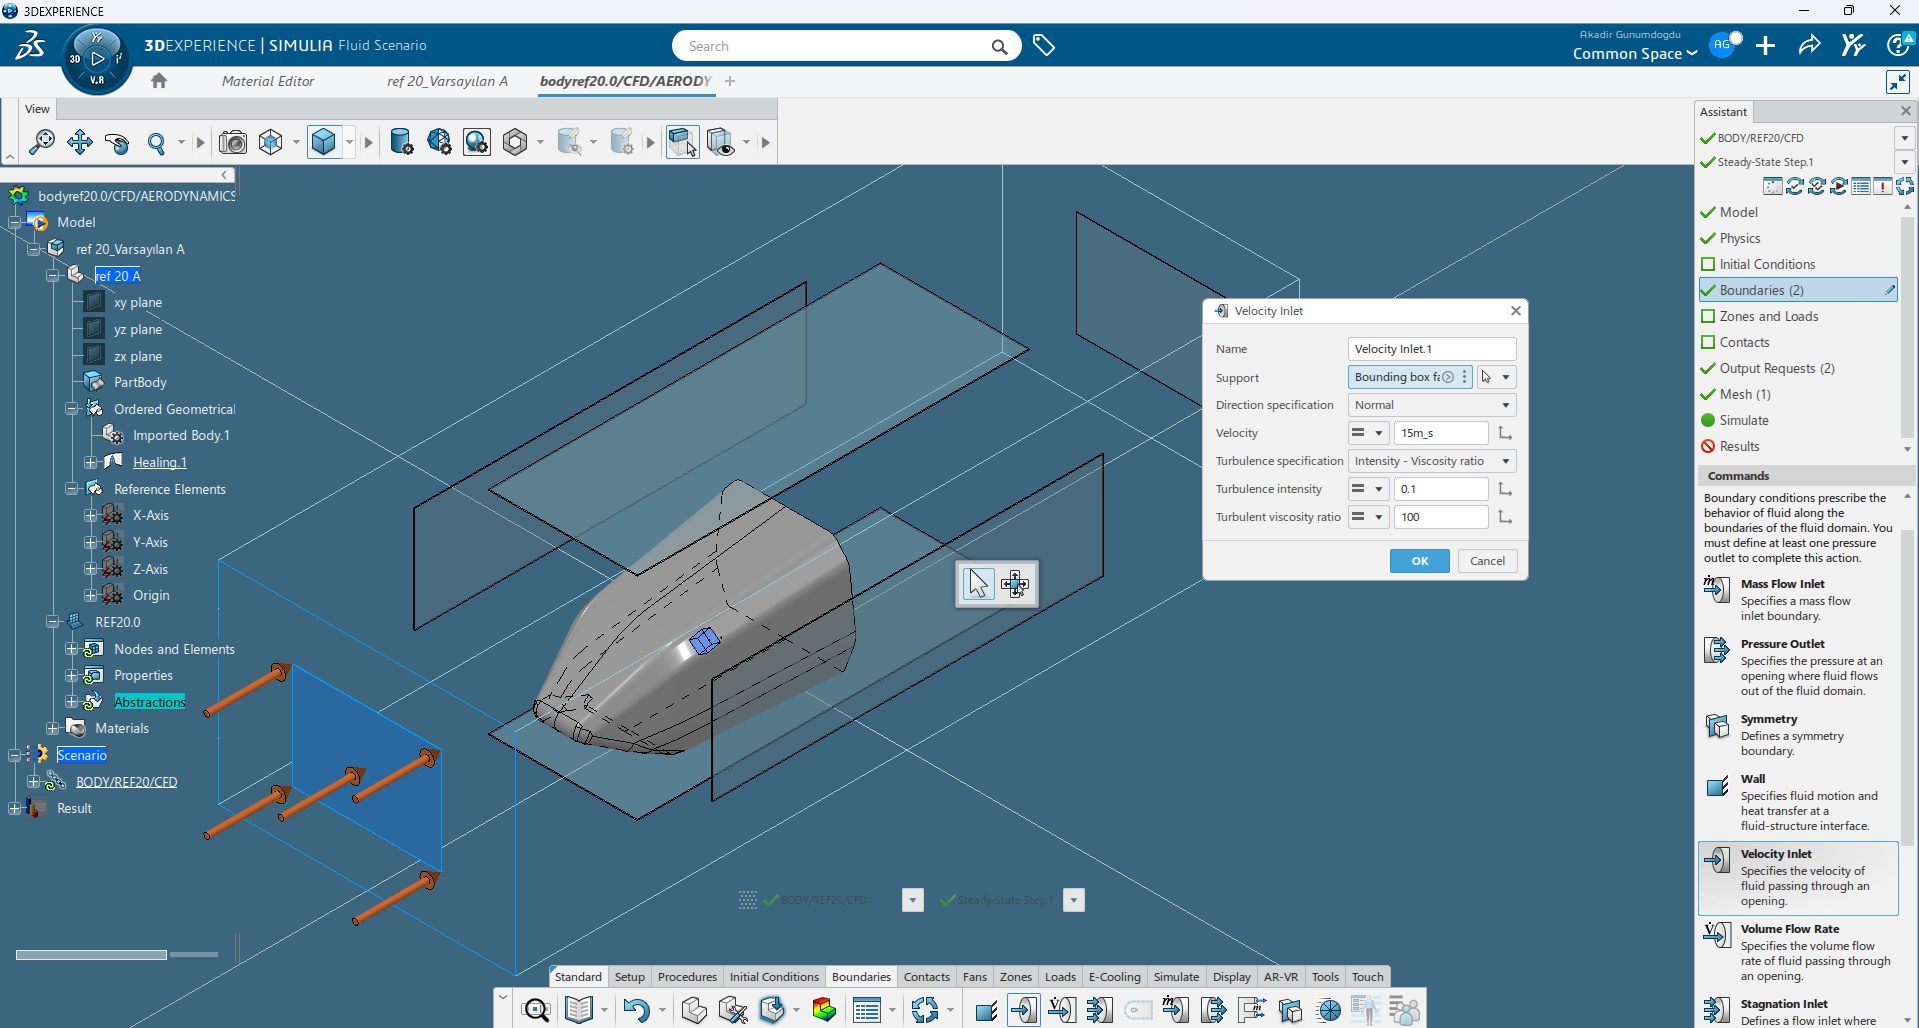Click the Pressure Outlet toolbar icon
The width and height of the screenshot is (1919, 1028).
point(1214,1010)
